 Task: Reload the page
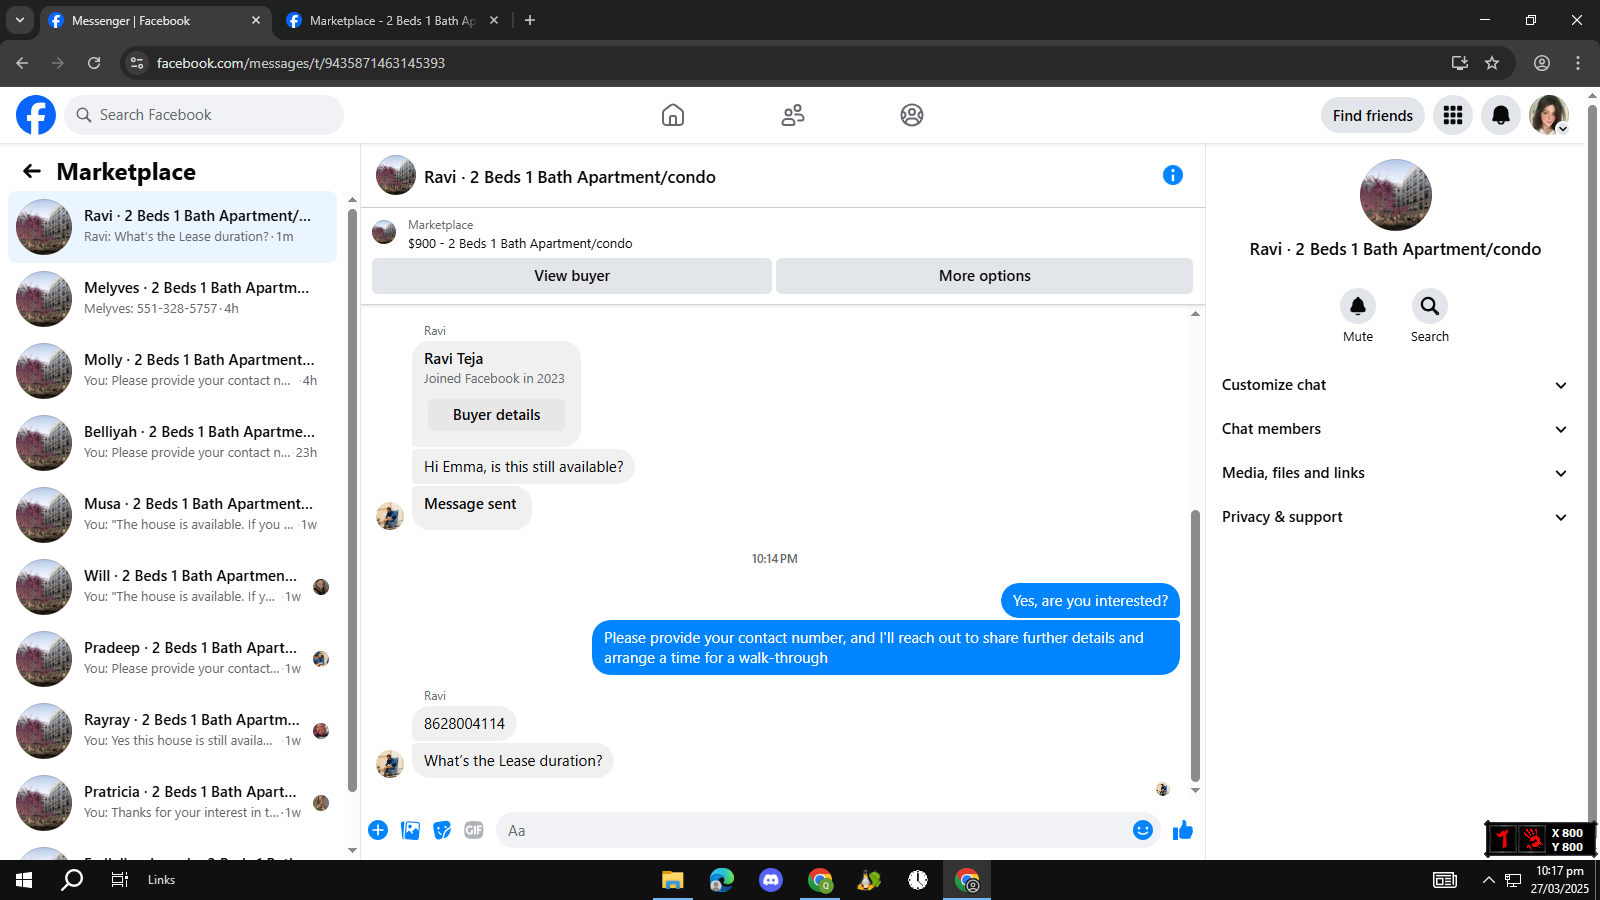tap(94, 63)
